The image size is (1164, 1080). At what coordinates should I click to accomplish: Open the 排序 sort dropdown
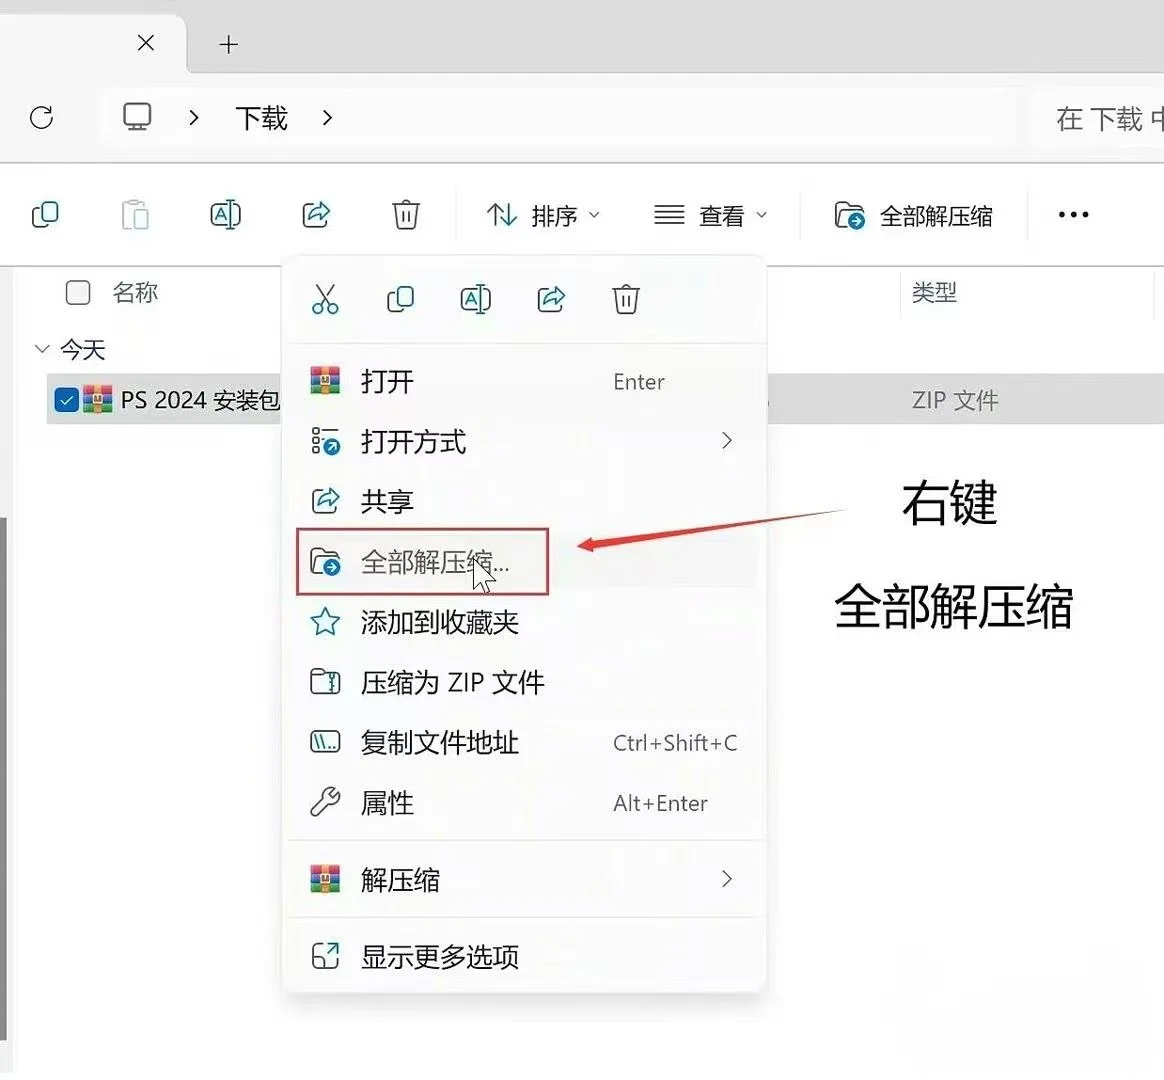click(543, 214)
